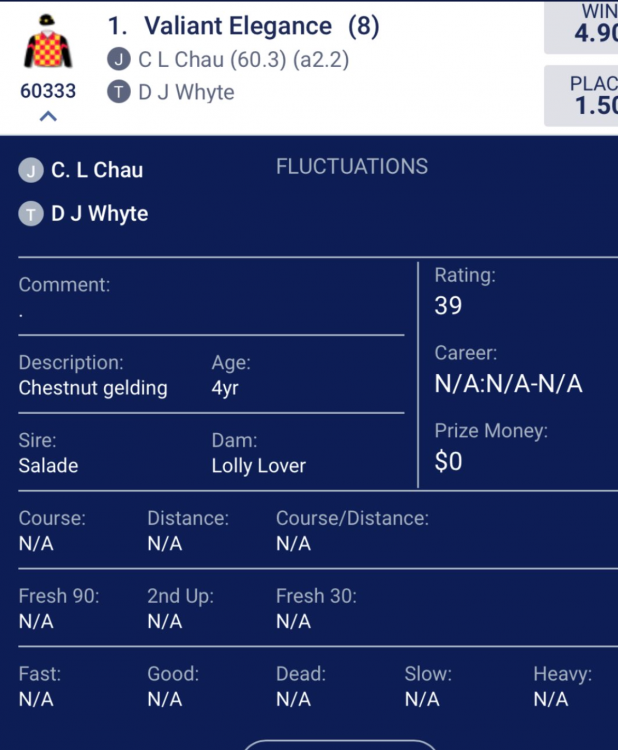Select the PLACE 1.50 odds button
Viewport: 618px width, 750px height.
point(581,96)
